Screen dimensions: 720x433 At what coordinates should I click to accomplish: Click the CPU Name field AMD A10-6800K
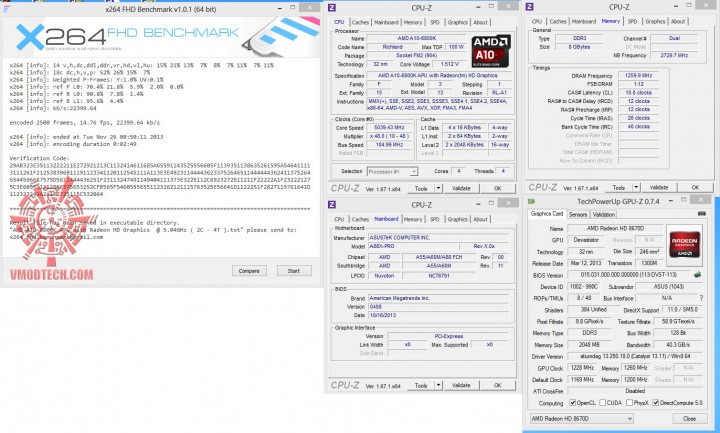[416, 39]
